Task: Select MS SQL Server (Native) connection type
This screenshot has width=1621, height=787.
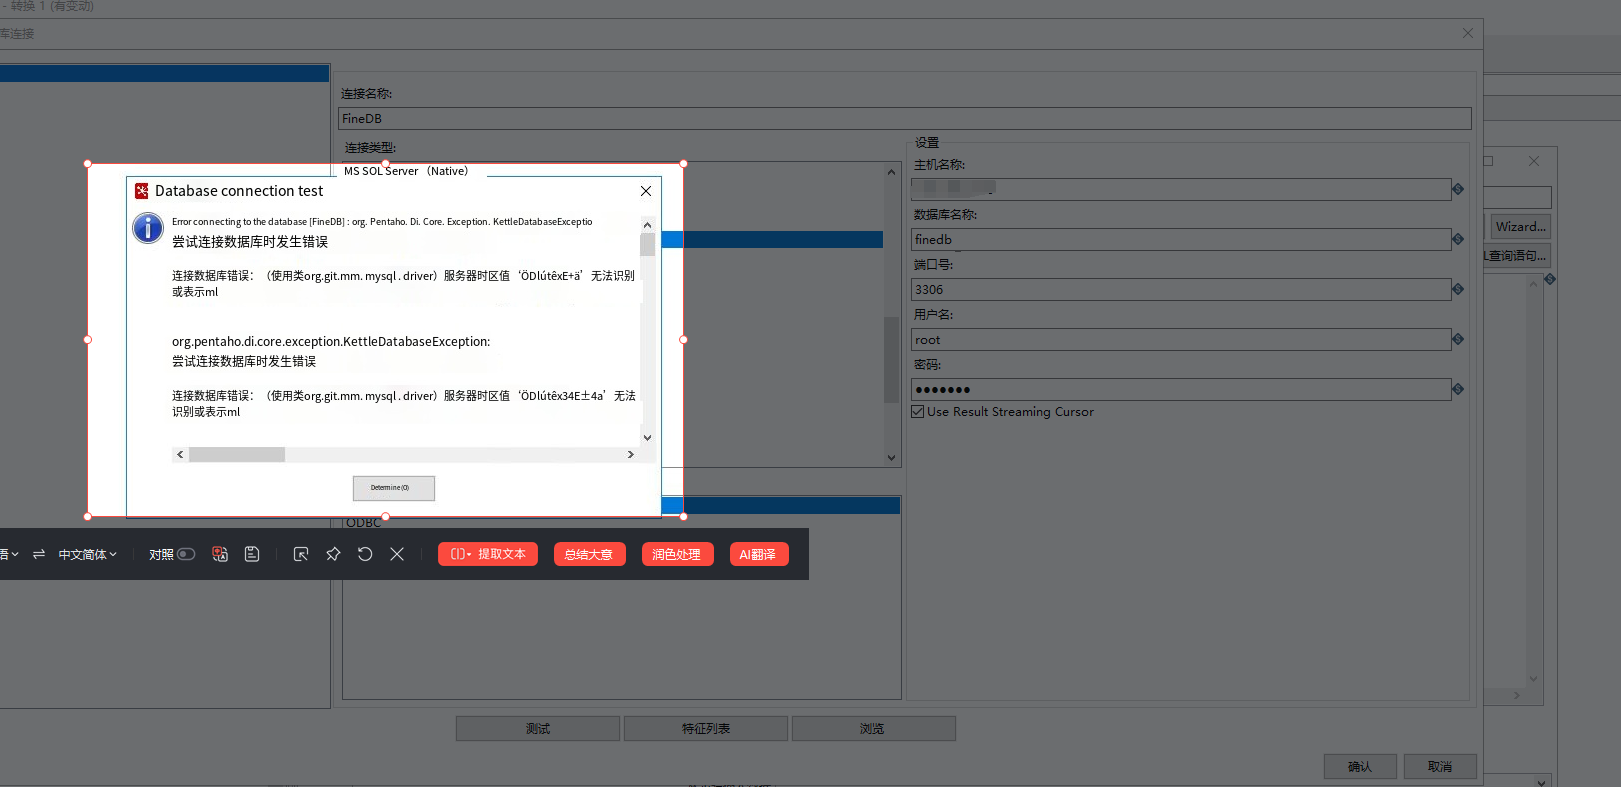Action: tap(406, 171)
